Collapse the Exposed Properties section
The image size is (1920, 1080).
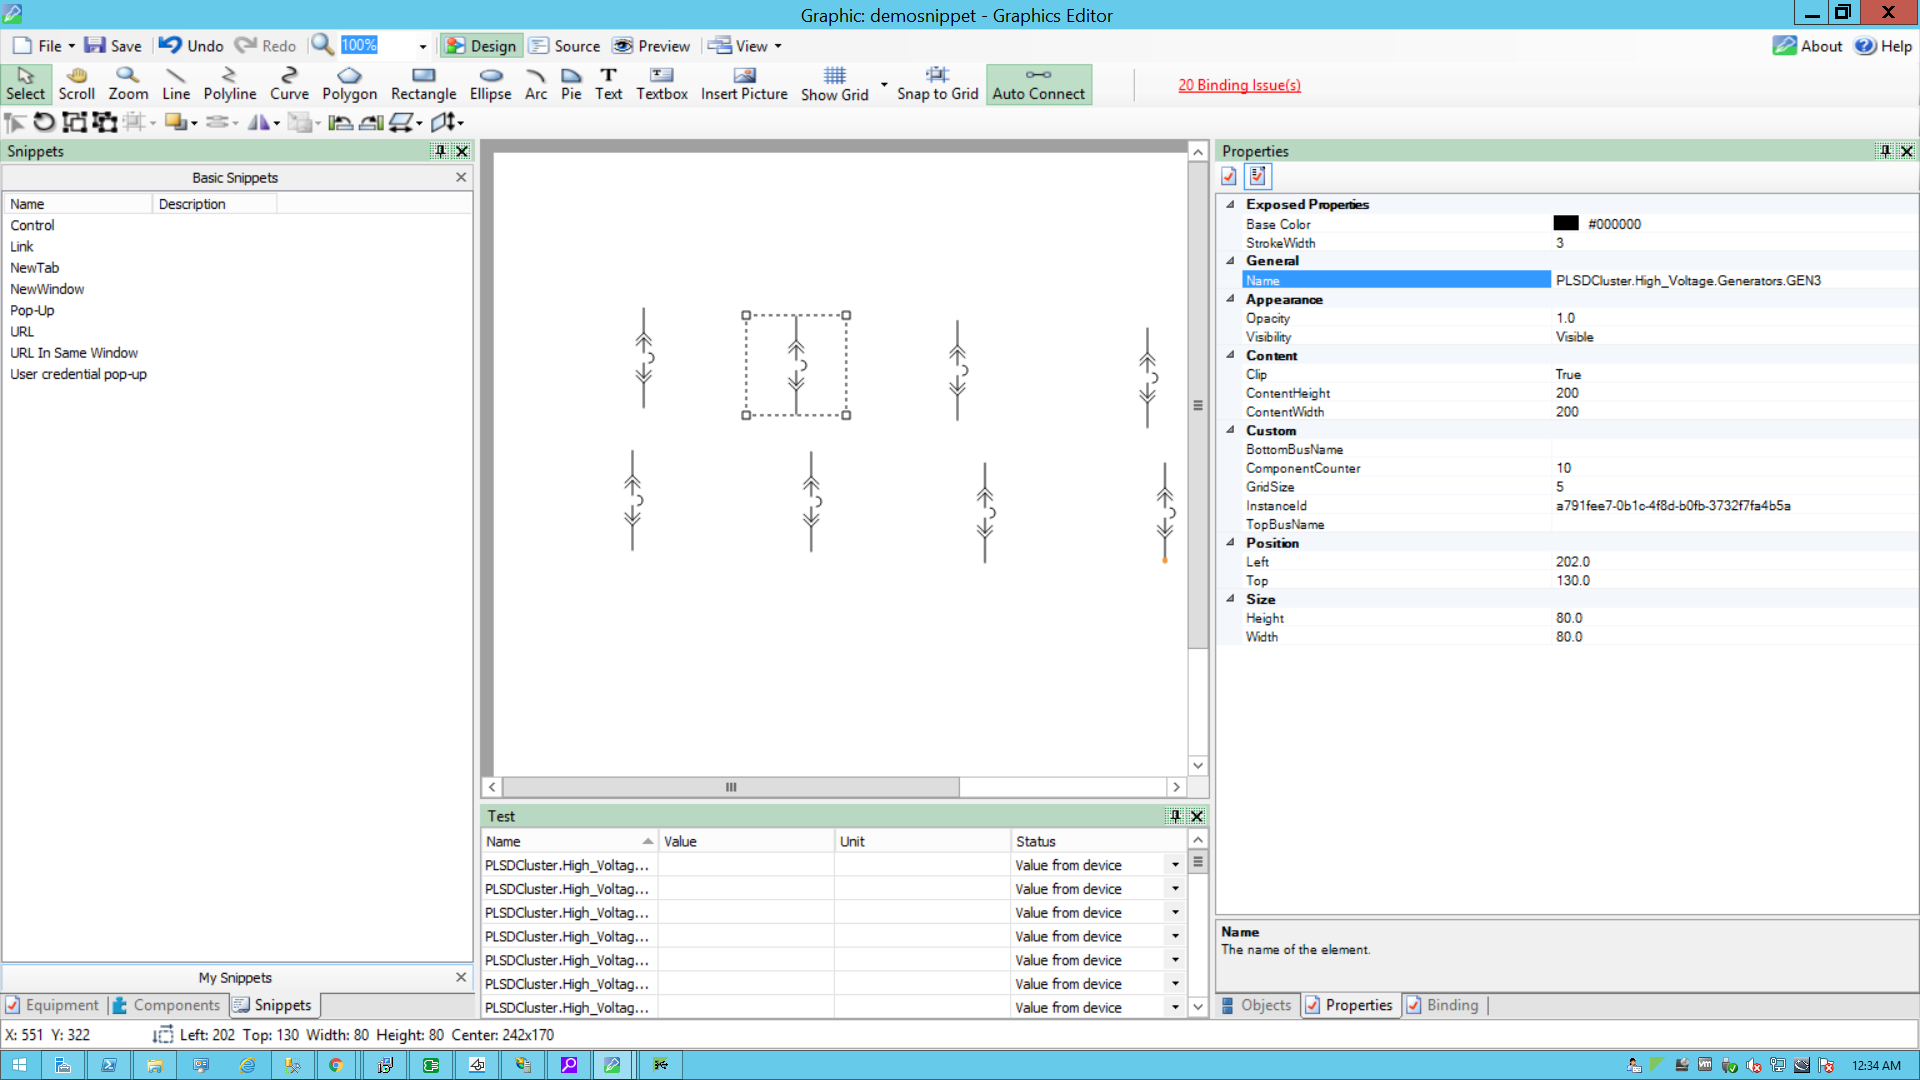coord(1231,204)
